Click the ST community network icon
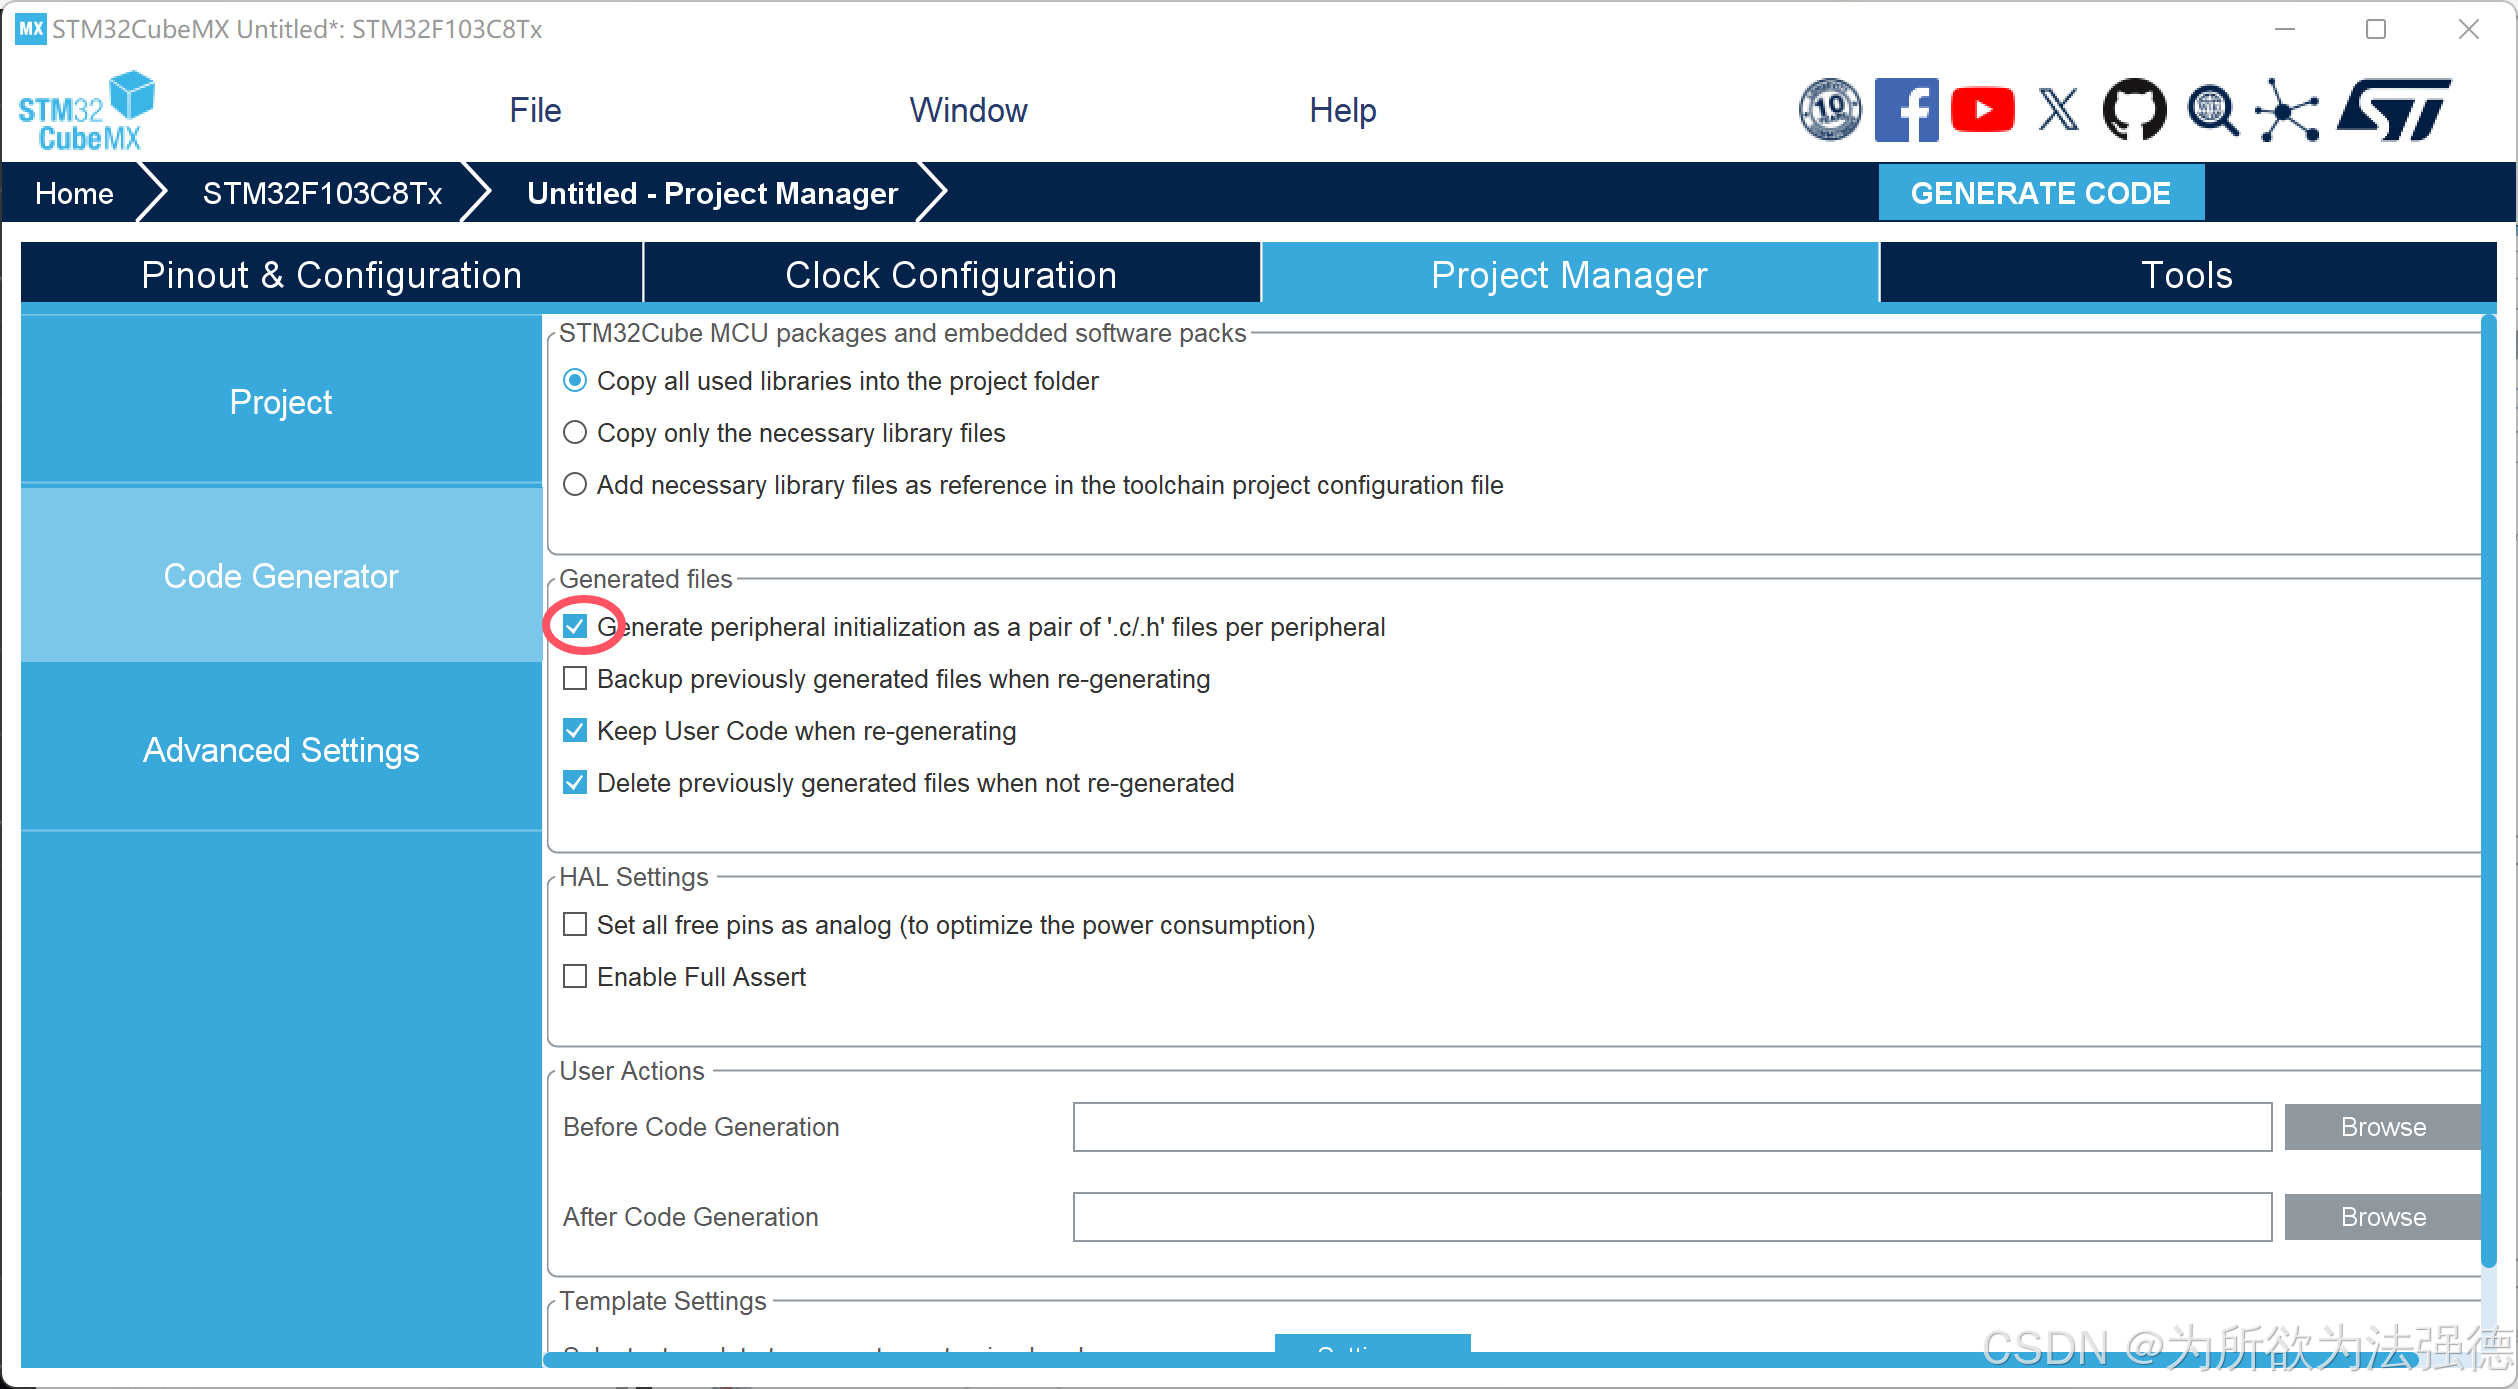2518x1389 pixels. (2287, 110)
